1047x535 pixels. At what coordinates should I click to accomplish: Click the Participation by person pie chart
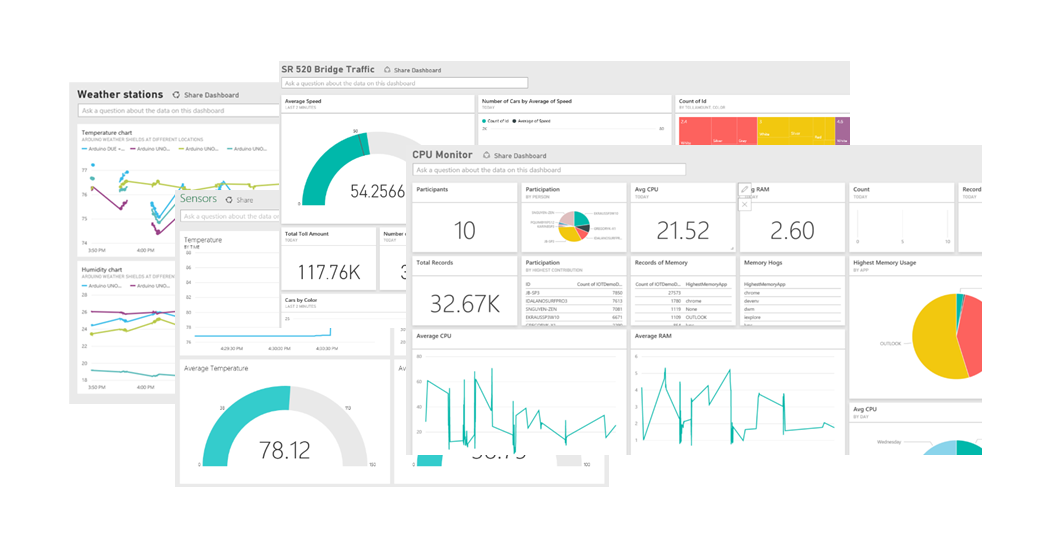click(574, 226)
